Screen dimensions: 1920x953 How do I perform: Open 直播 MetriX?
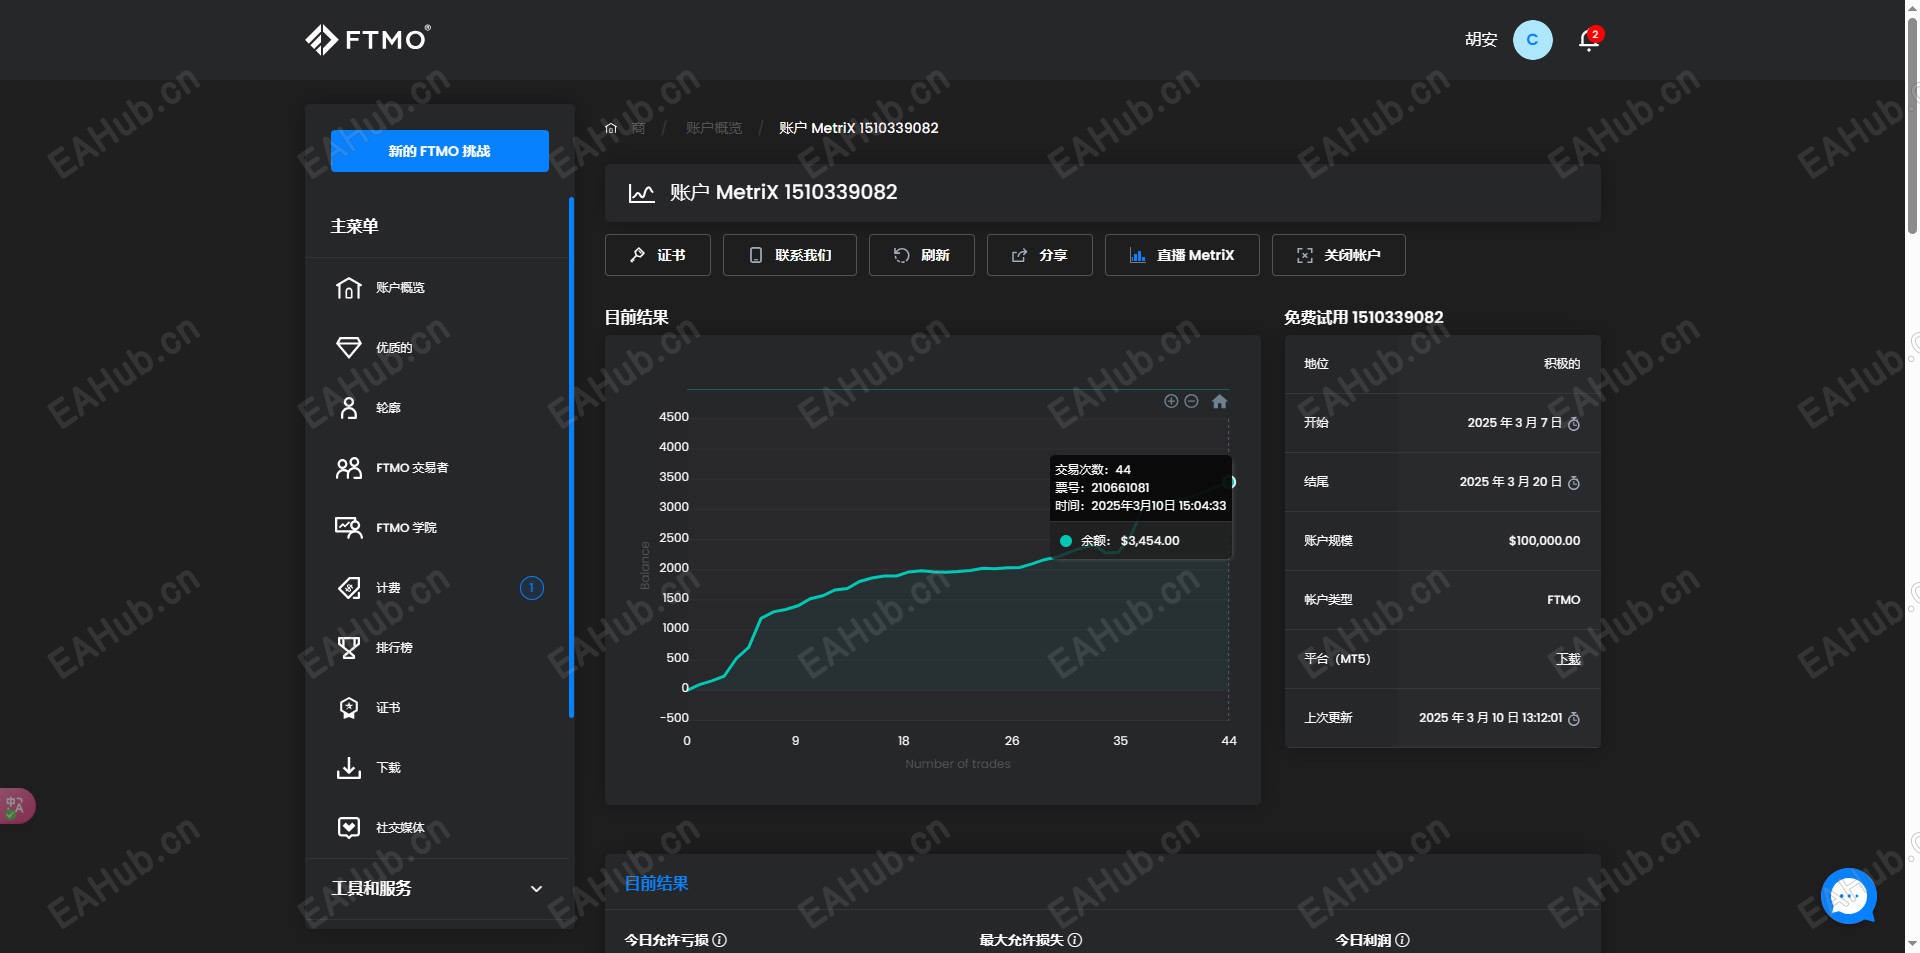click(x=1182, y=255)
